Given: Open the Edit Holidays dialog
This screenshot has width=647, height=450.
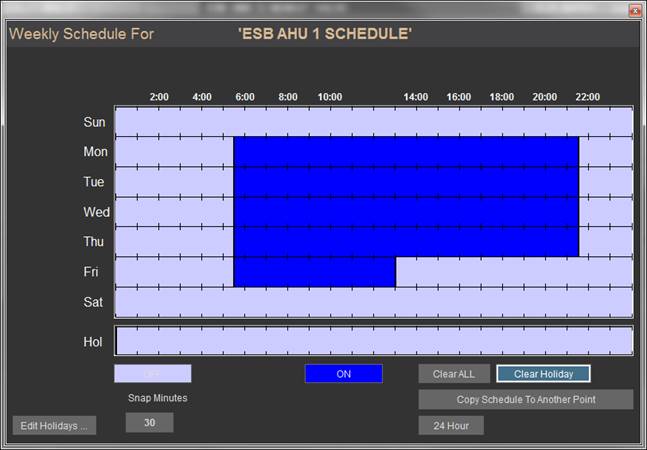Looking at the screenshot, I should [x=54, y=425].
